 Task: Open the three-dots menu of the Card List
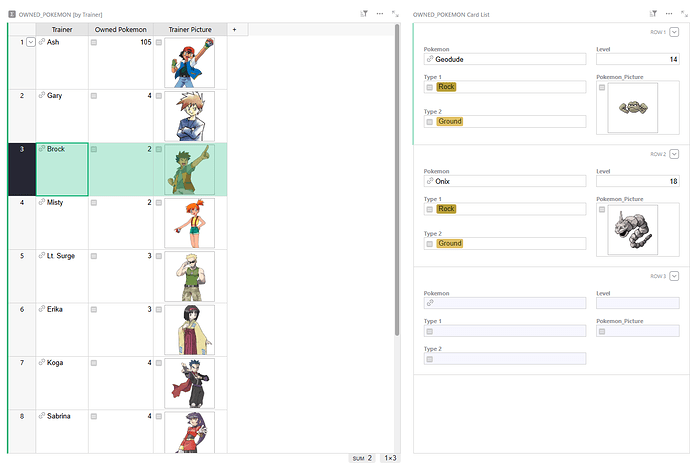pos(669,14)
